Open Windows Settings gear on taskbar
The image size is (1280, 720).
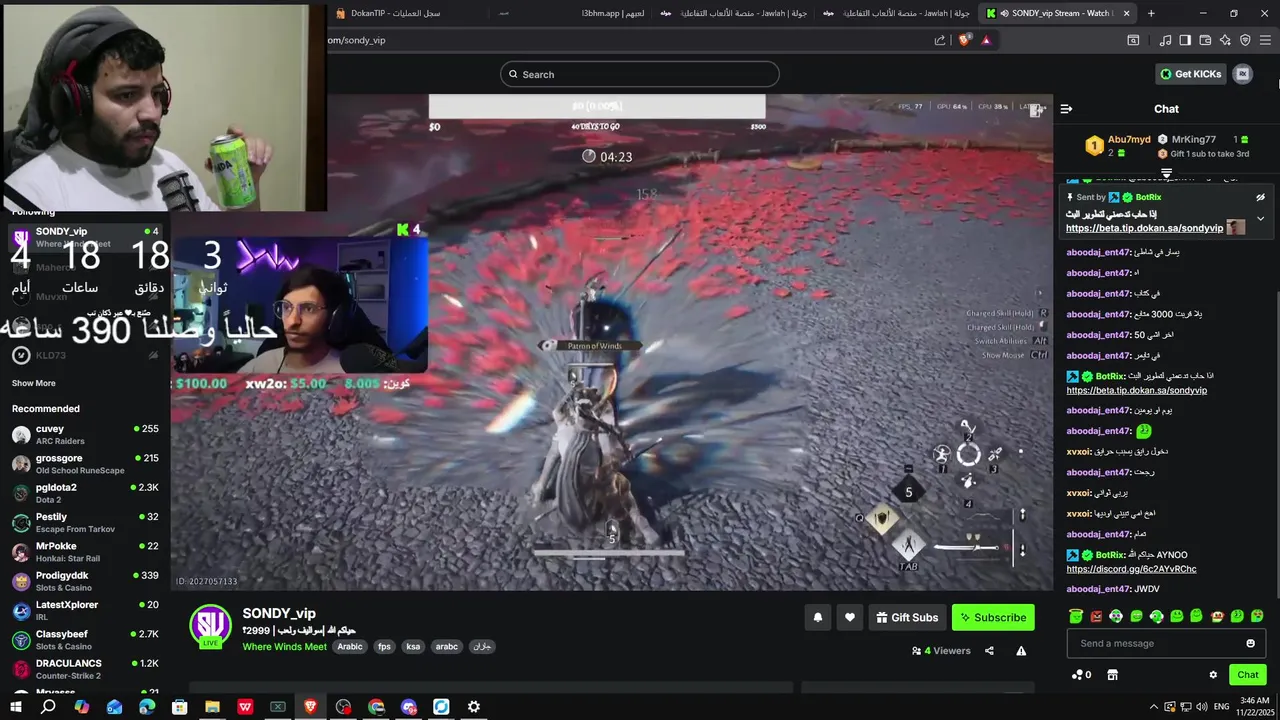(x=474, y=707)
